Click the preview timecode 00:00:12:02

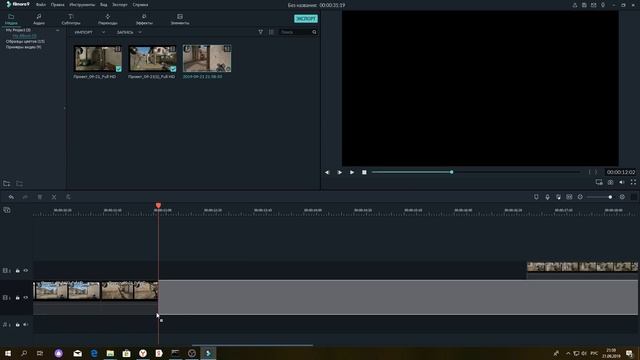point(621,172)
